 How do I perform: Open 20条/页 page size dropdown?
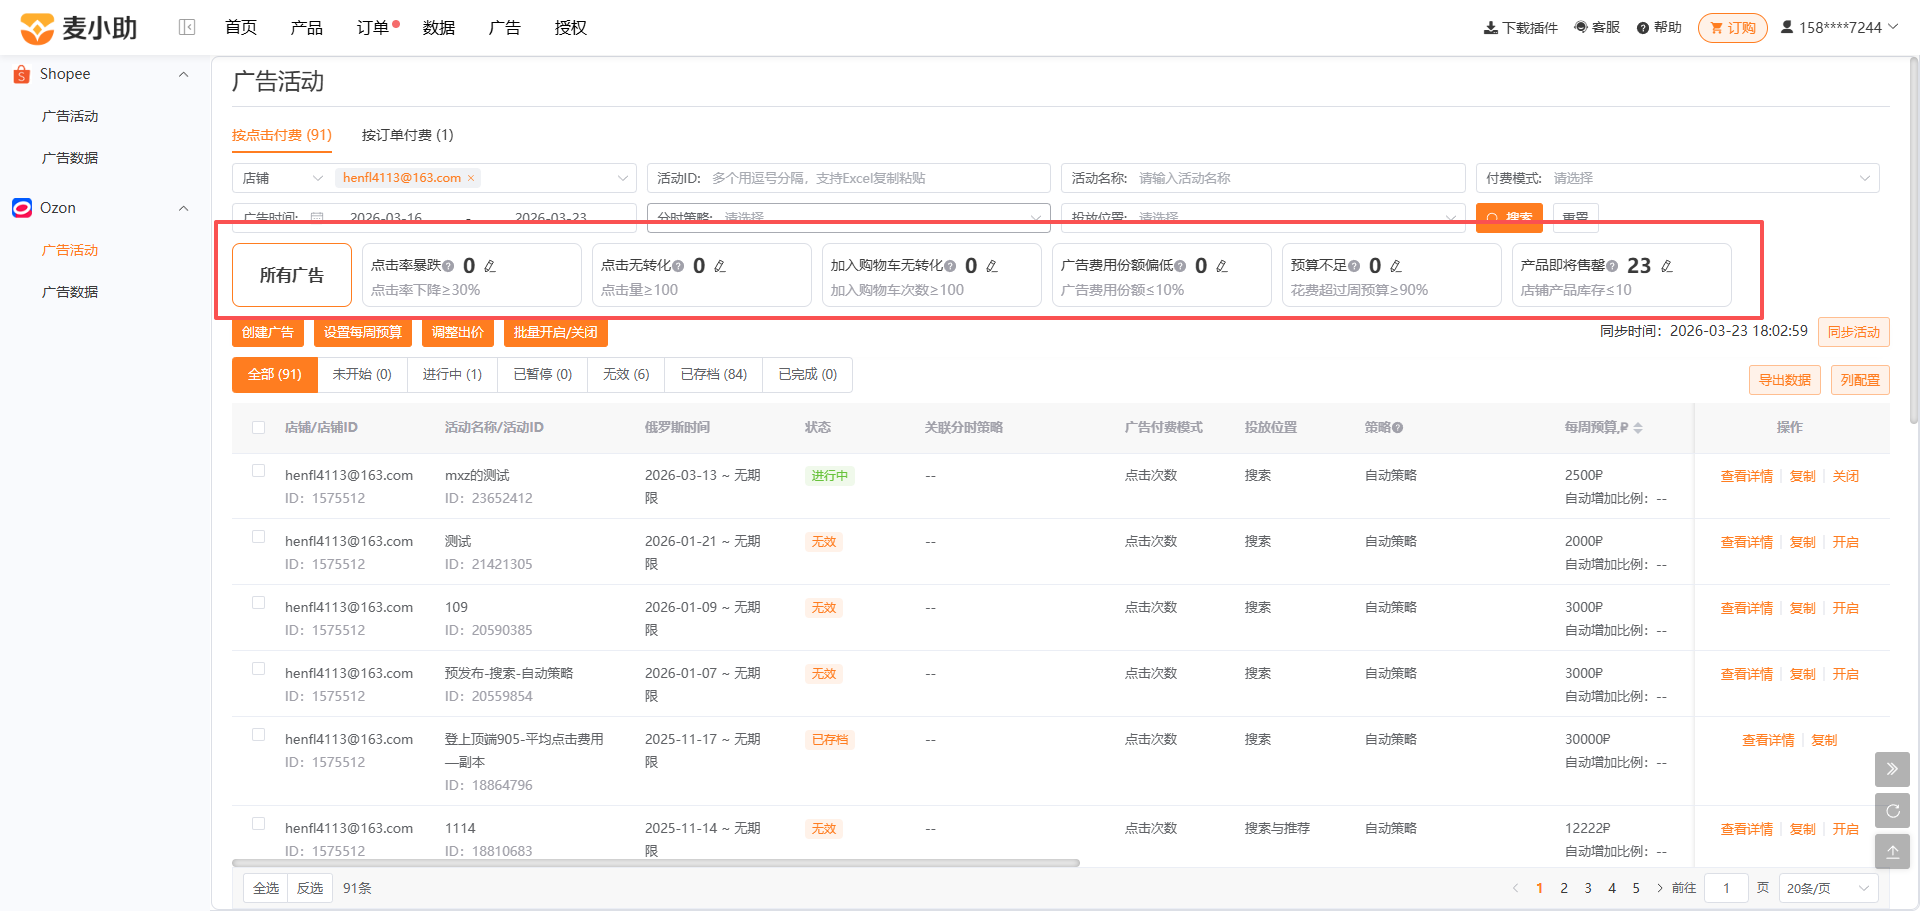coord(1828,888)
